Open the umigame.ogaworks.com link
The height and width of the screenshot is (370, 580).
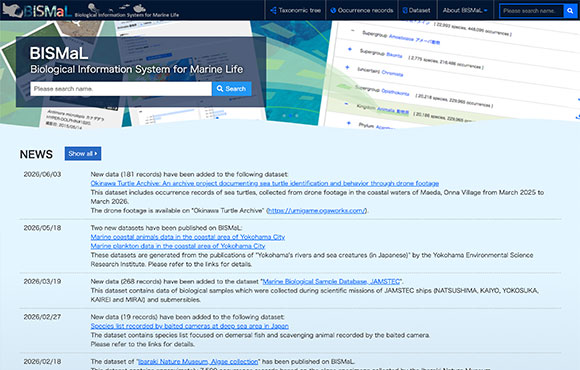[x=316, y=211]
